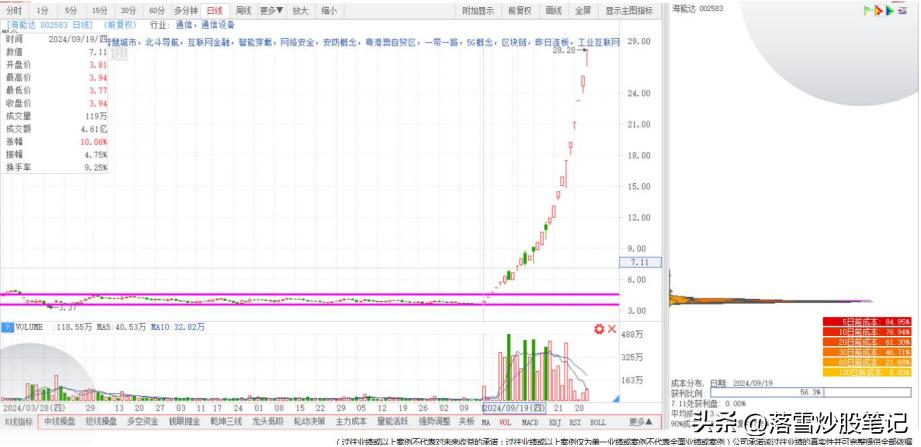
Task: Click the (前复权) label next to the stock title
Action: (x=120, y=25)
